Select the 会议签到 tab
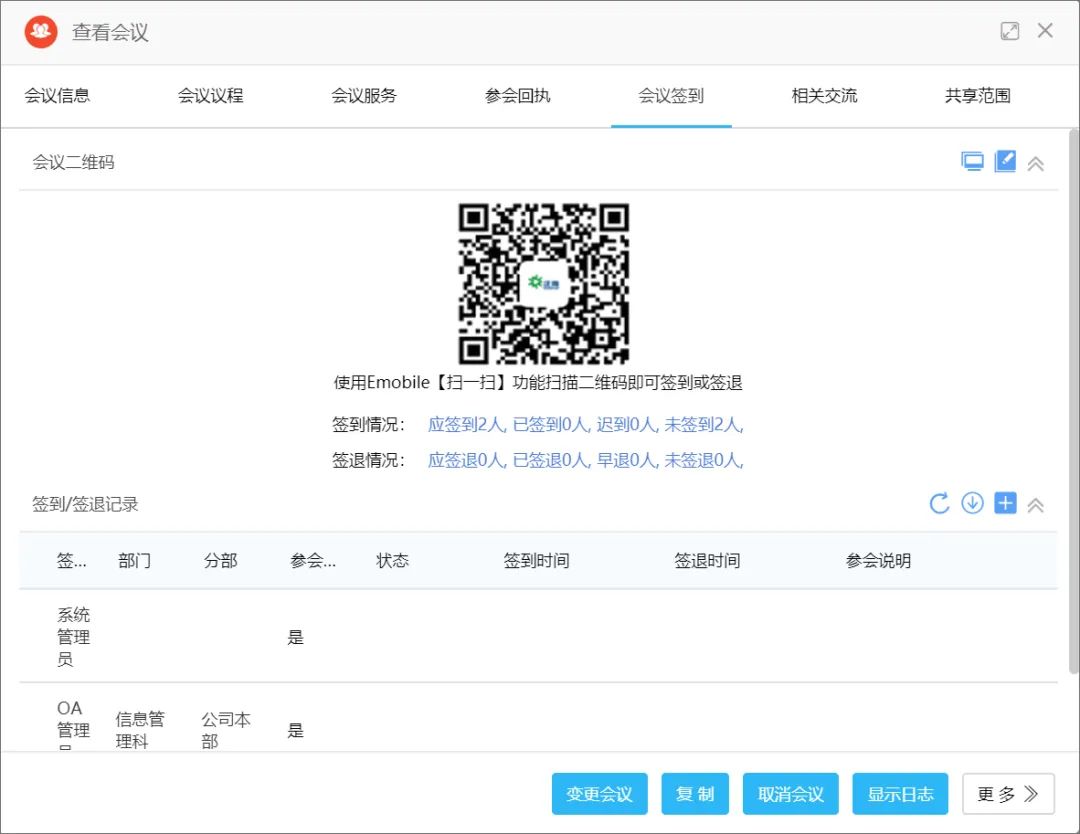 pyautogui.click(x=672, y=96)
